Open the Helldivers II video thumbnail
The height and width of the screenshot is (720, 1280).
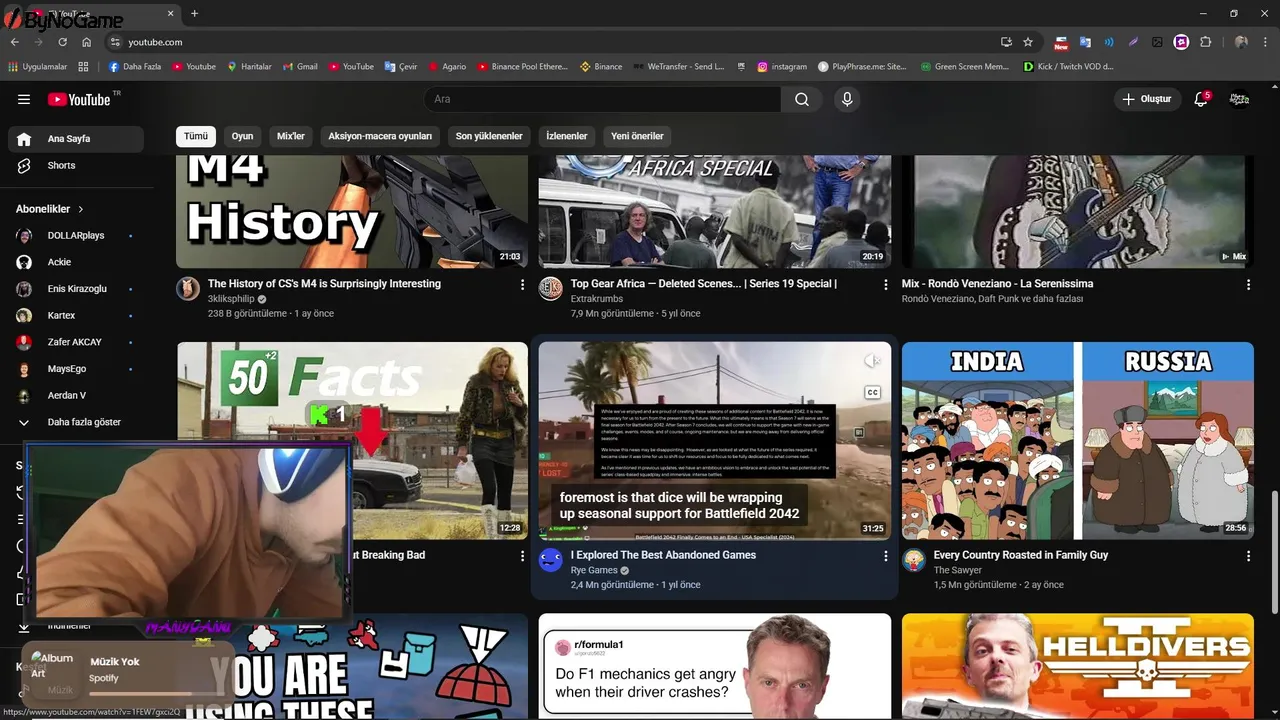[1078, 666]
